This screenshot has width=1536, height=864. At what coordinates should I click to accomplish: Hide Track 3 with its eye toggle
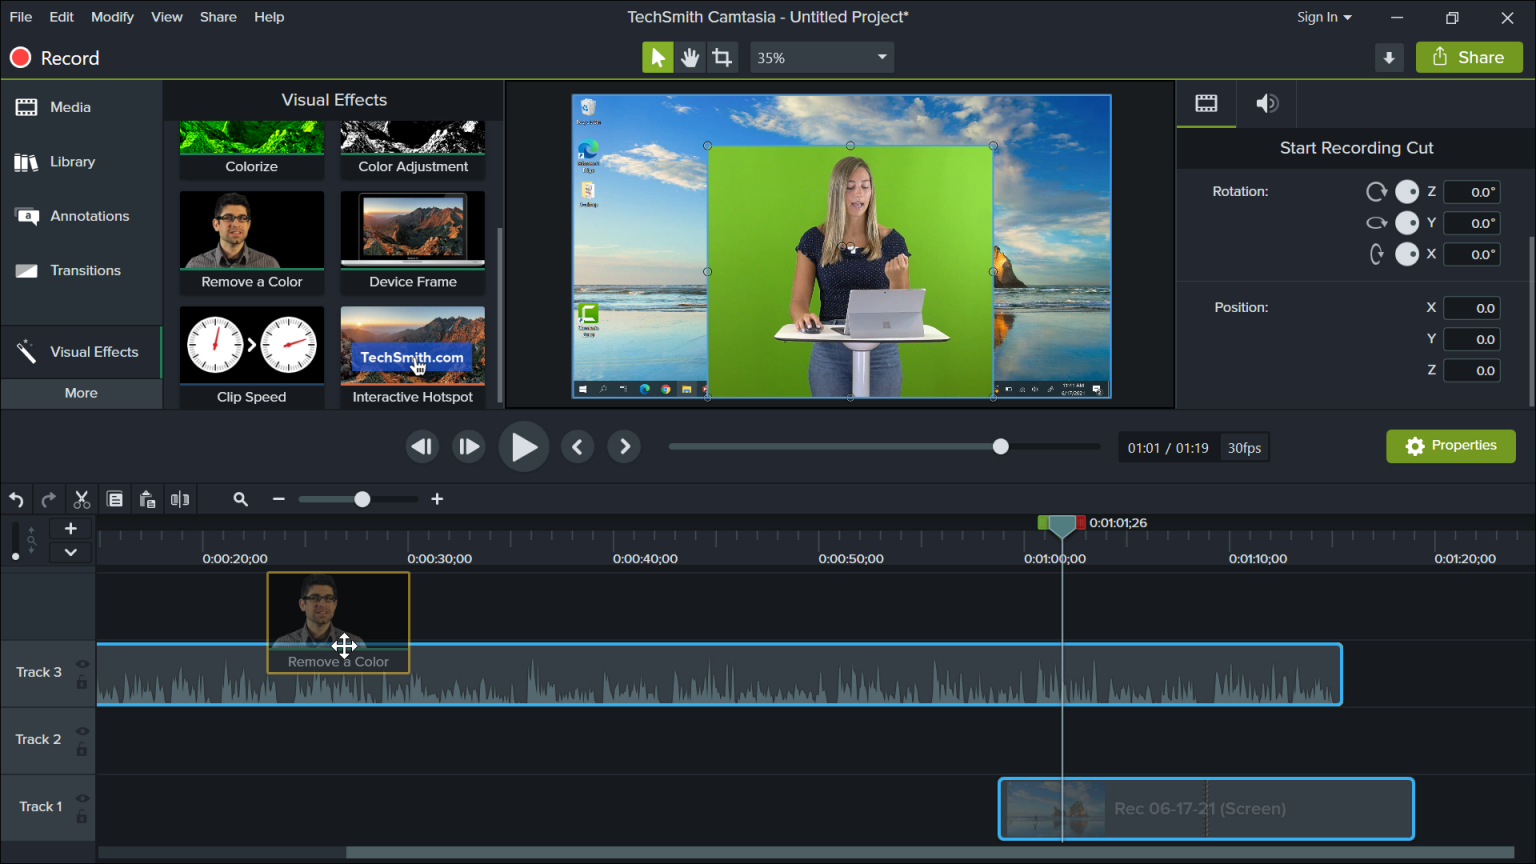click(82, 663)
